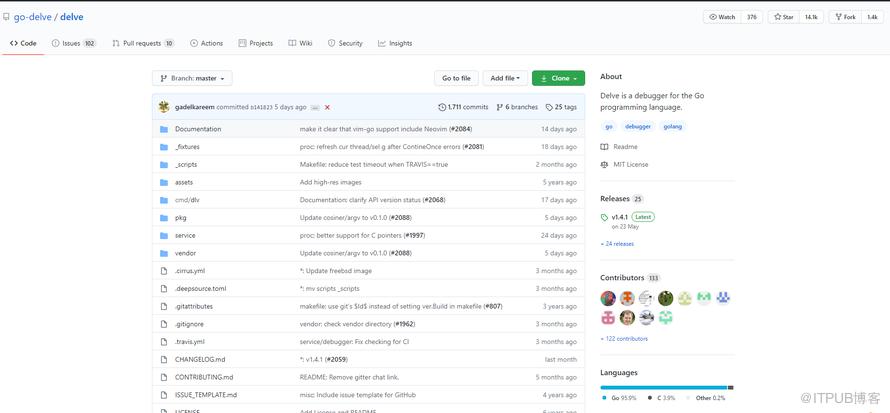This screenshot has width=890, height=413.
Task: Click the CONTRIBUTING.md file icon
Action: [x=164, y=377]
